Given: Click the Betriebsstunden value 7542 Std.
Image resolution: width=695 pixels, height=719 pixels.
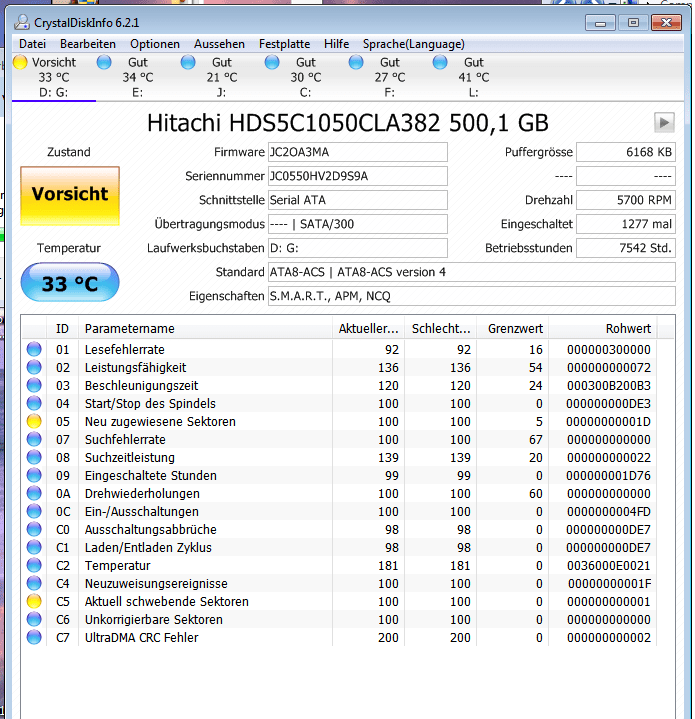Looking at the screenshot, I should [x=626, y=248].
